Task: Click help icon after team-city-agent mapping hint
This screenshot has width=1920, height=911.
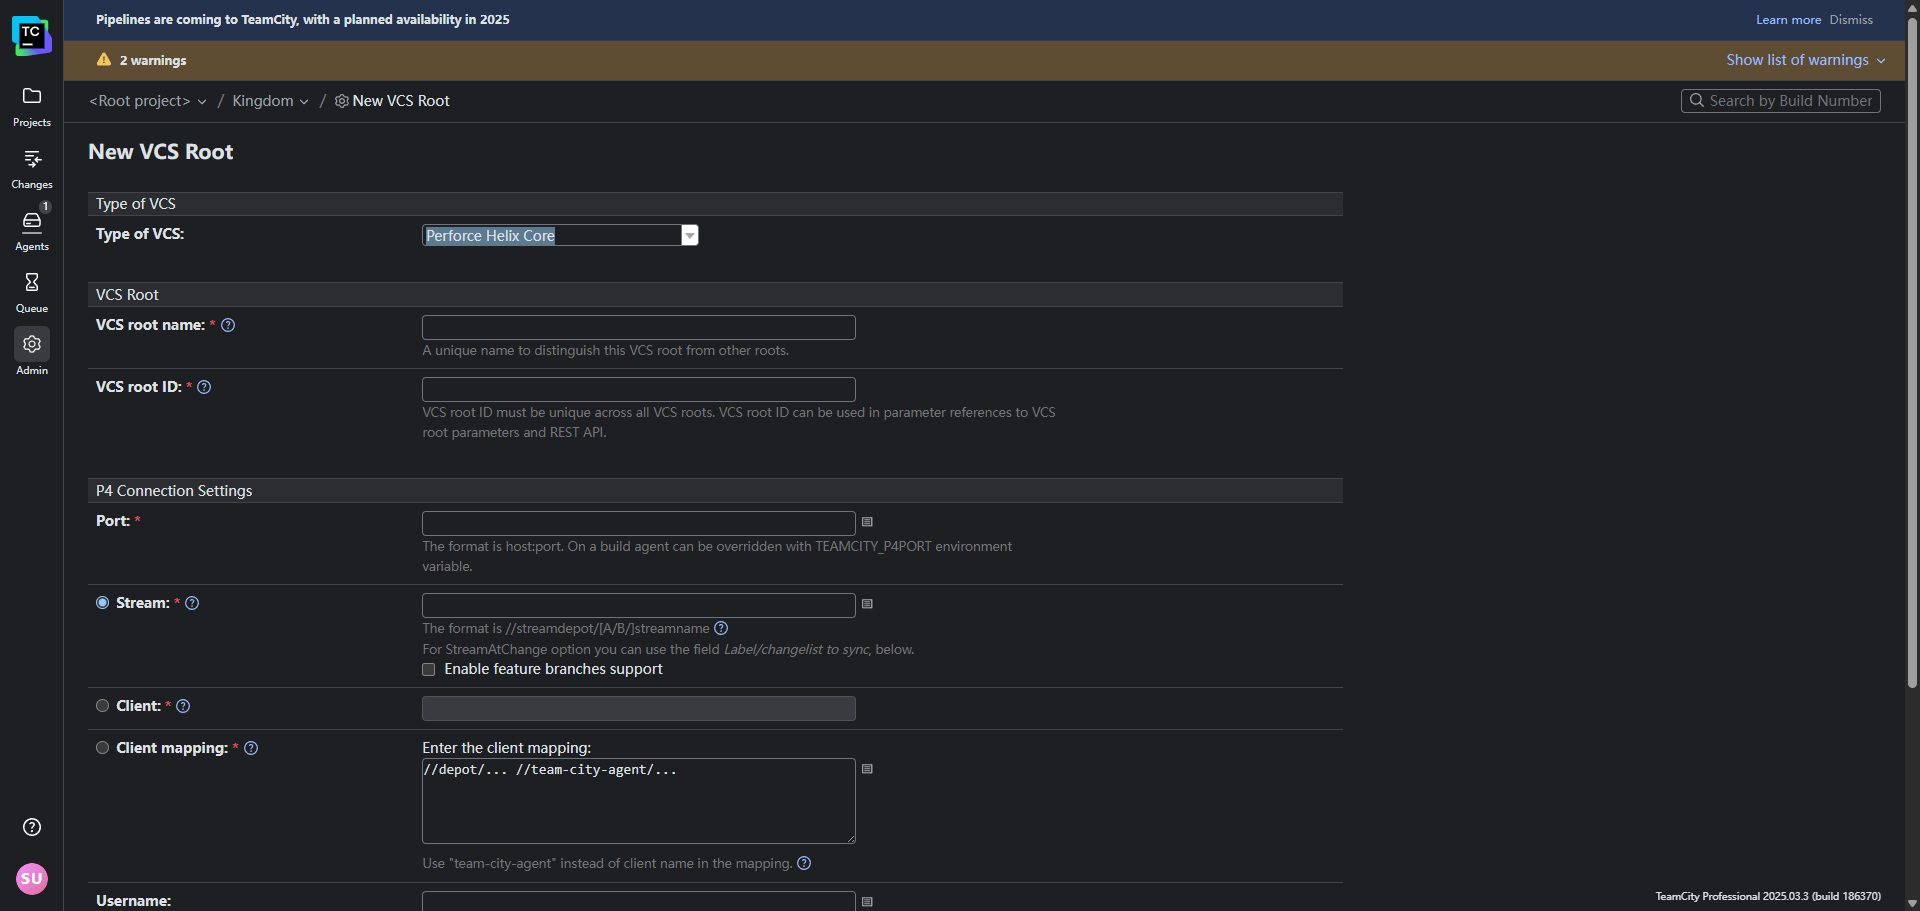Action: point(804,863)
